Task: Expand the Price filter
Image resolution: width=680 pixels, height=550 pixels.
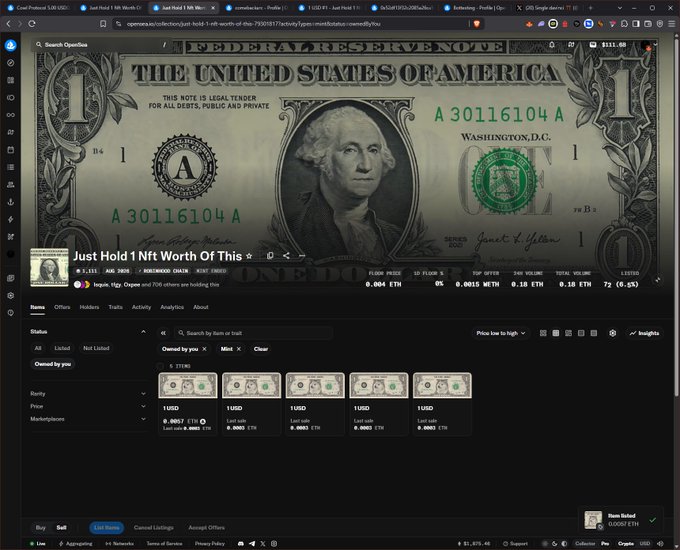Action: tap(88, 406)
